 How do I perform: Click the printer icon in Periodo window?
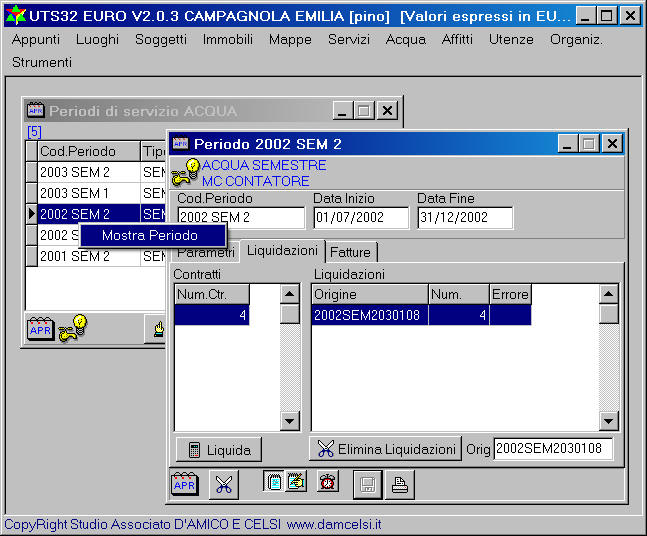[399, 484]
